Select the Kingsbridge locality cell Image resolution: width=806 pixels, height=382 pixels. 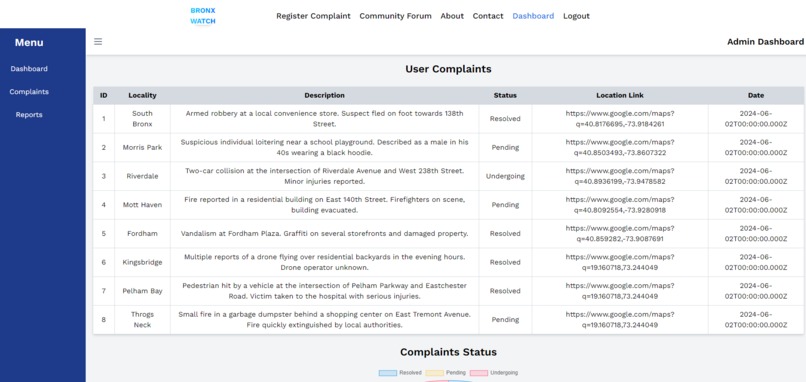point(142,262)
